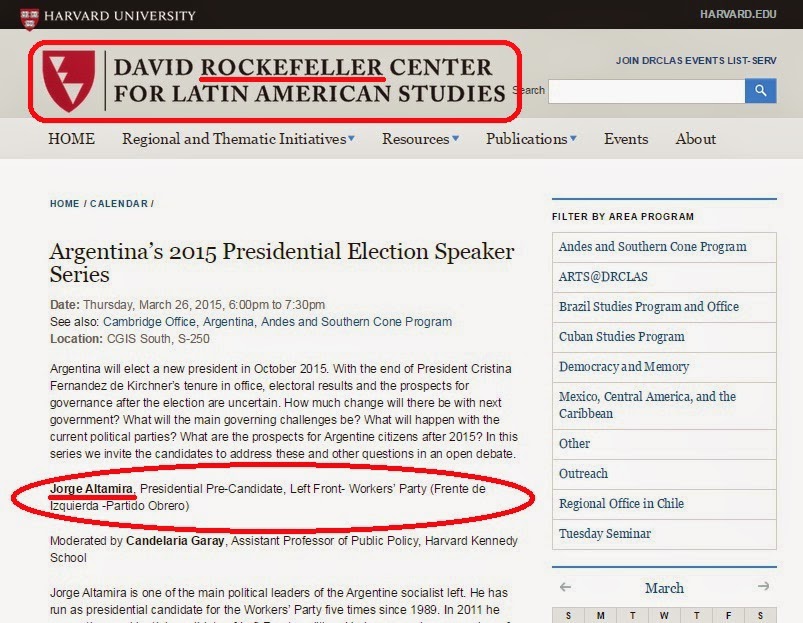The width and height of the screenshot is (803, 623).
Task: Filter by Regional Office in Chile
Action: (664, 504)
